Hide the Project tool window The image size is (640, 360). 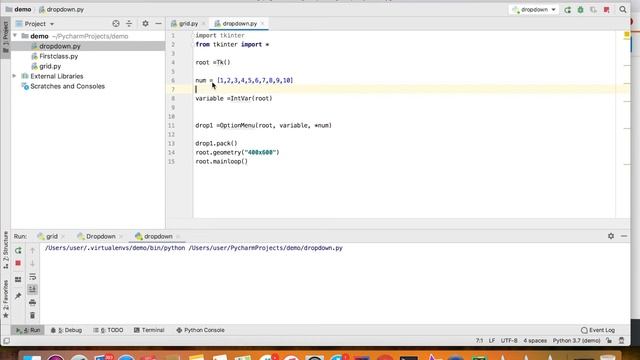158,24
